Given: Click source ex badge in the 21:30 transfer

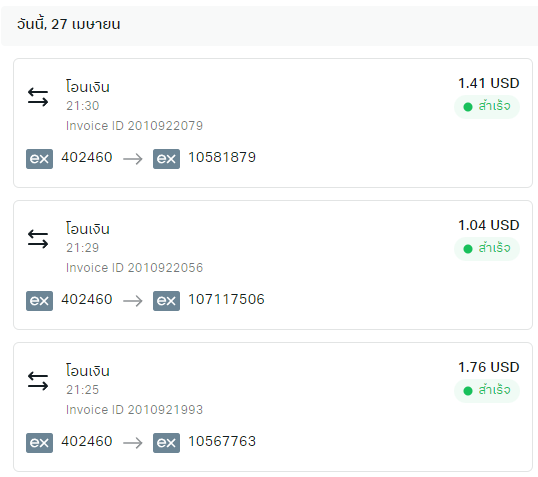Looking at the screenshot, I should (x=39, y=159).
